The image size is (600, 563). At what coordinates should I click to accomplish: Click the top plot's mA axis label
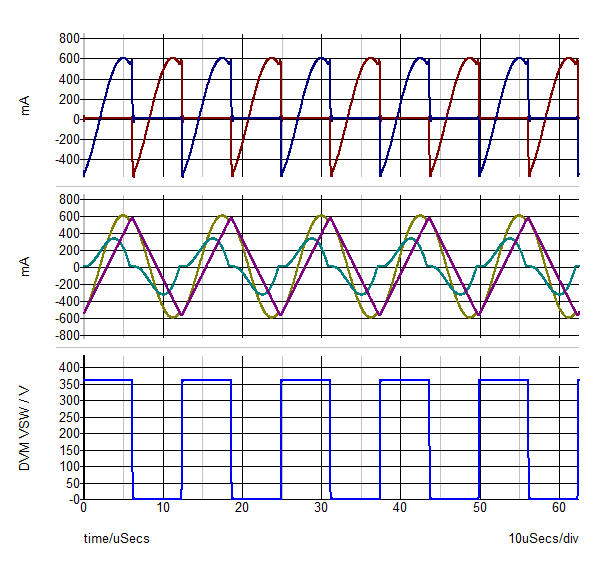(x=27, y=106)
